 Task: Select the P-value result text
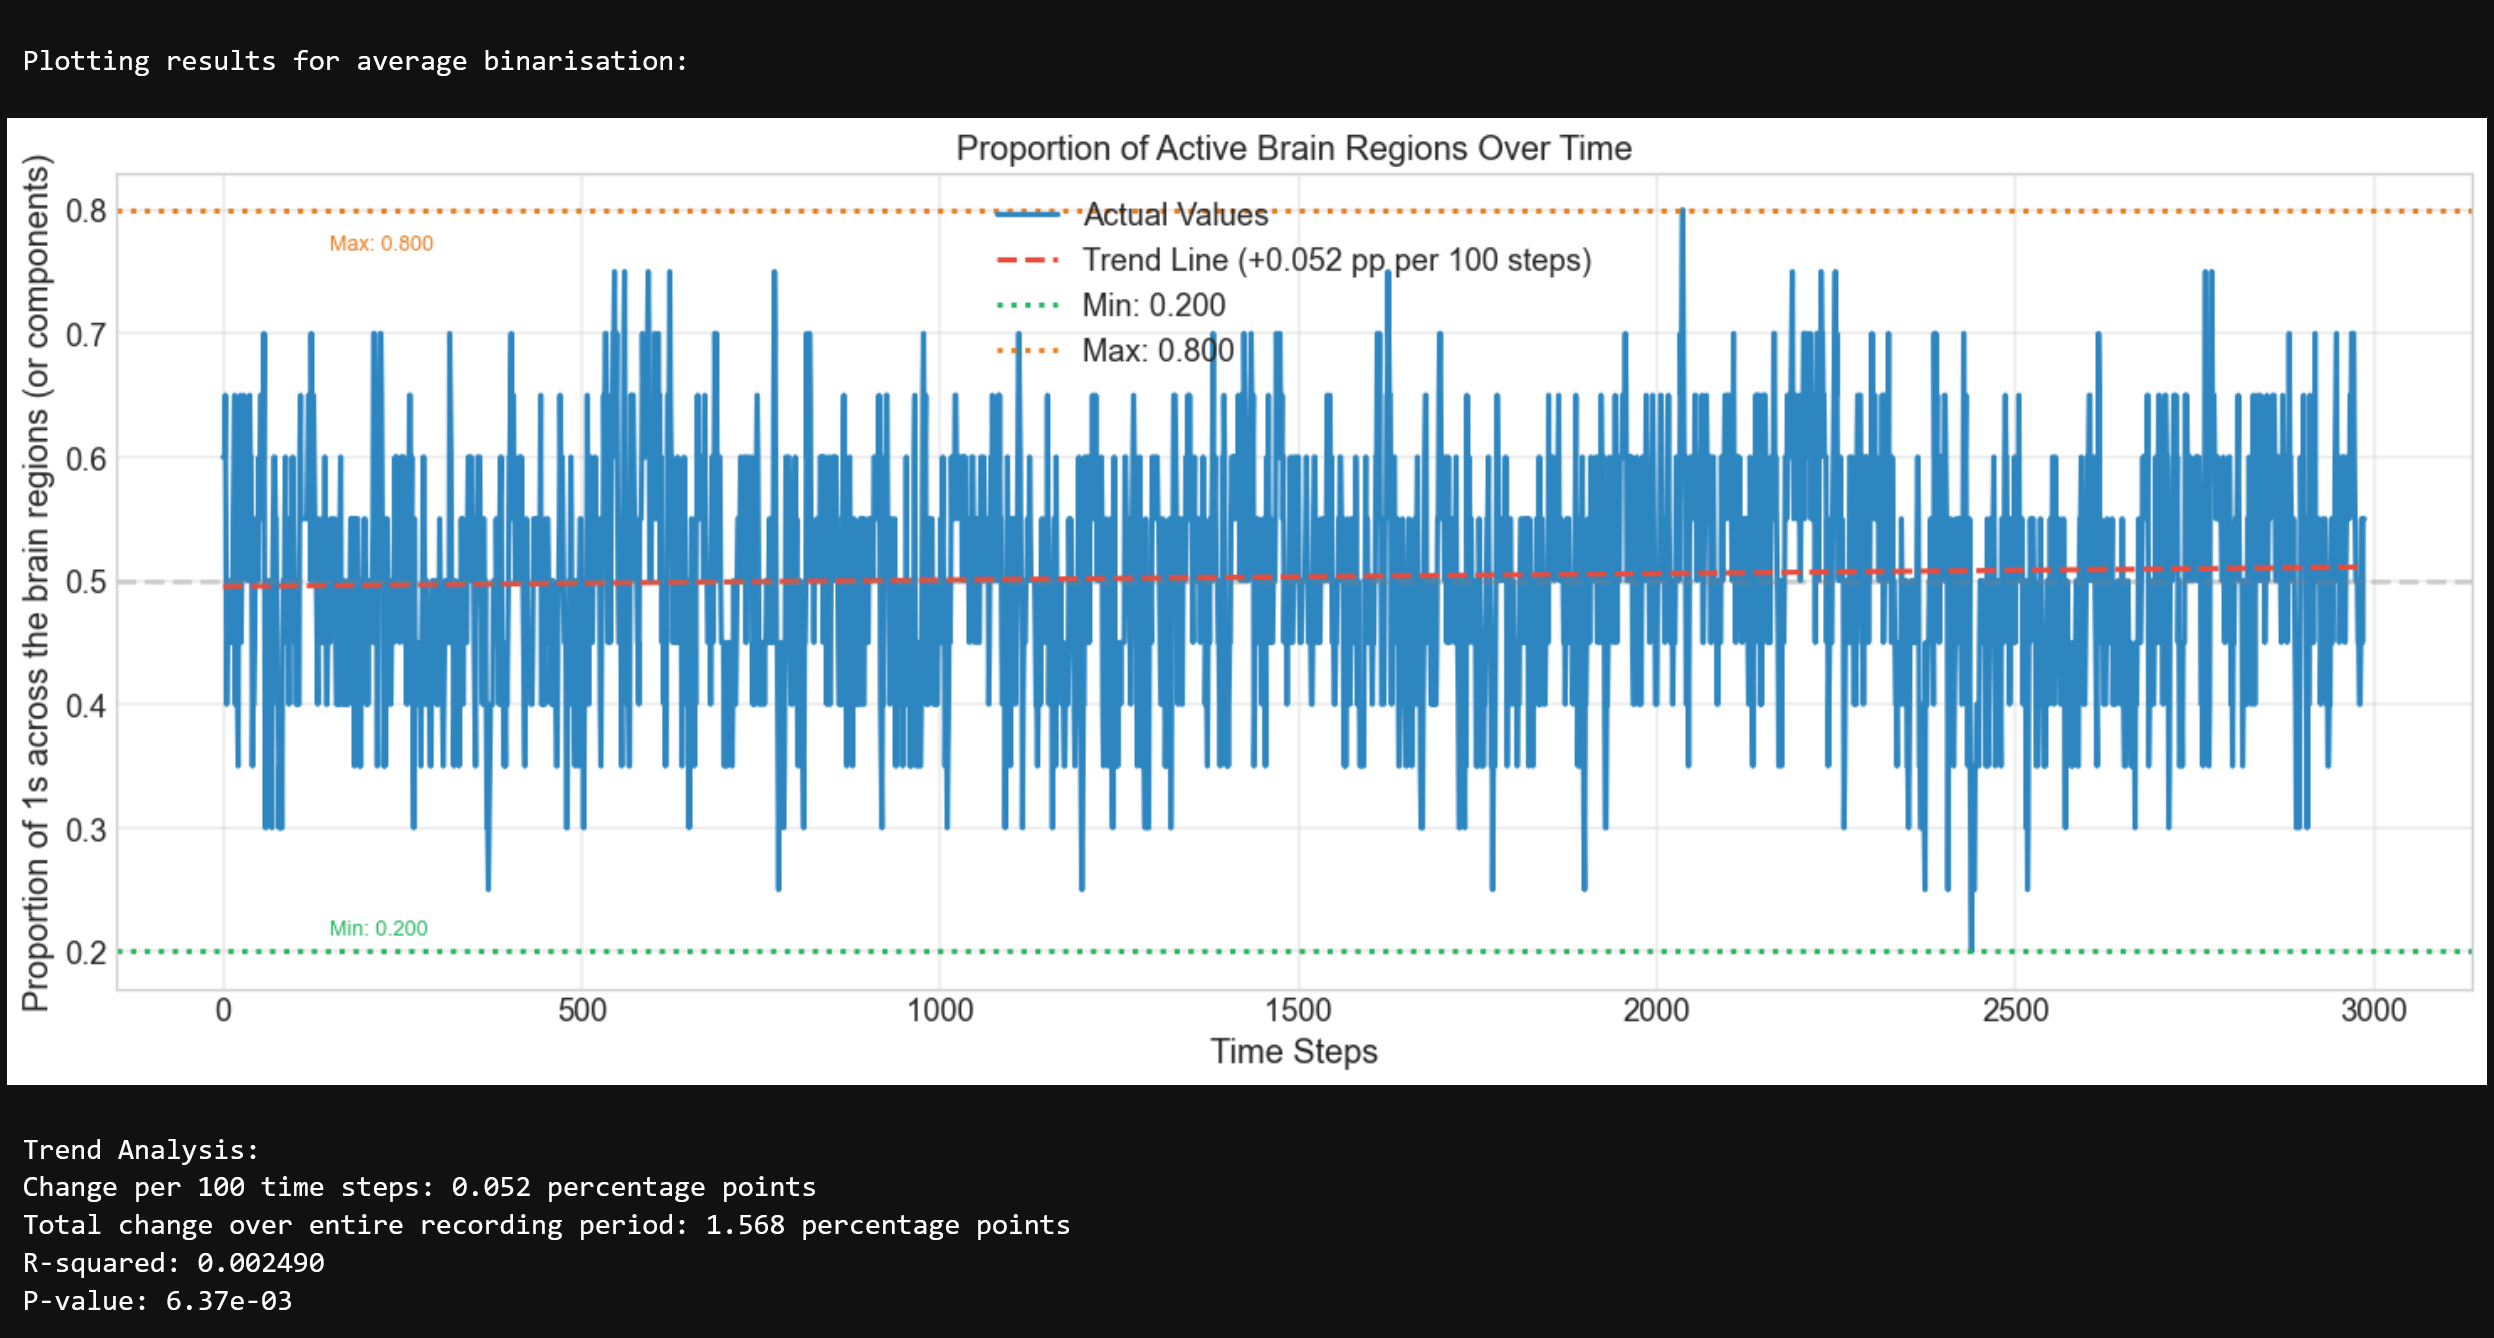158,1300
